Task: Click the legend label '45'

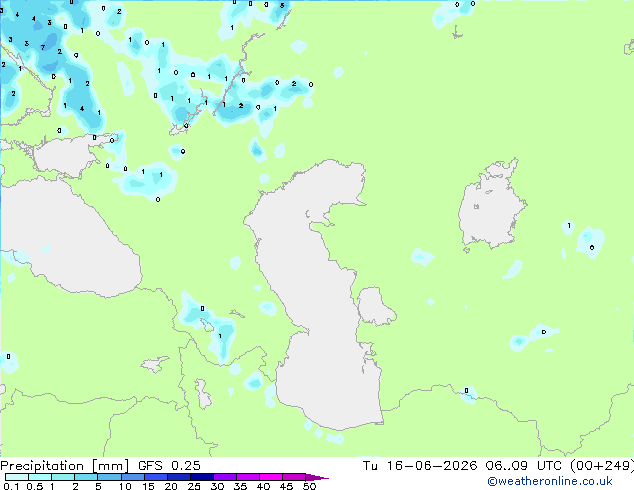Action: [286, 486]
